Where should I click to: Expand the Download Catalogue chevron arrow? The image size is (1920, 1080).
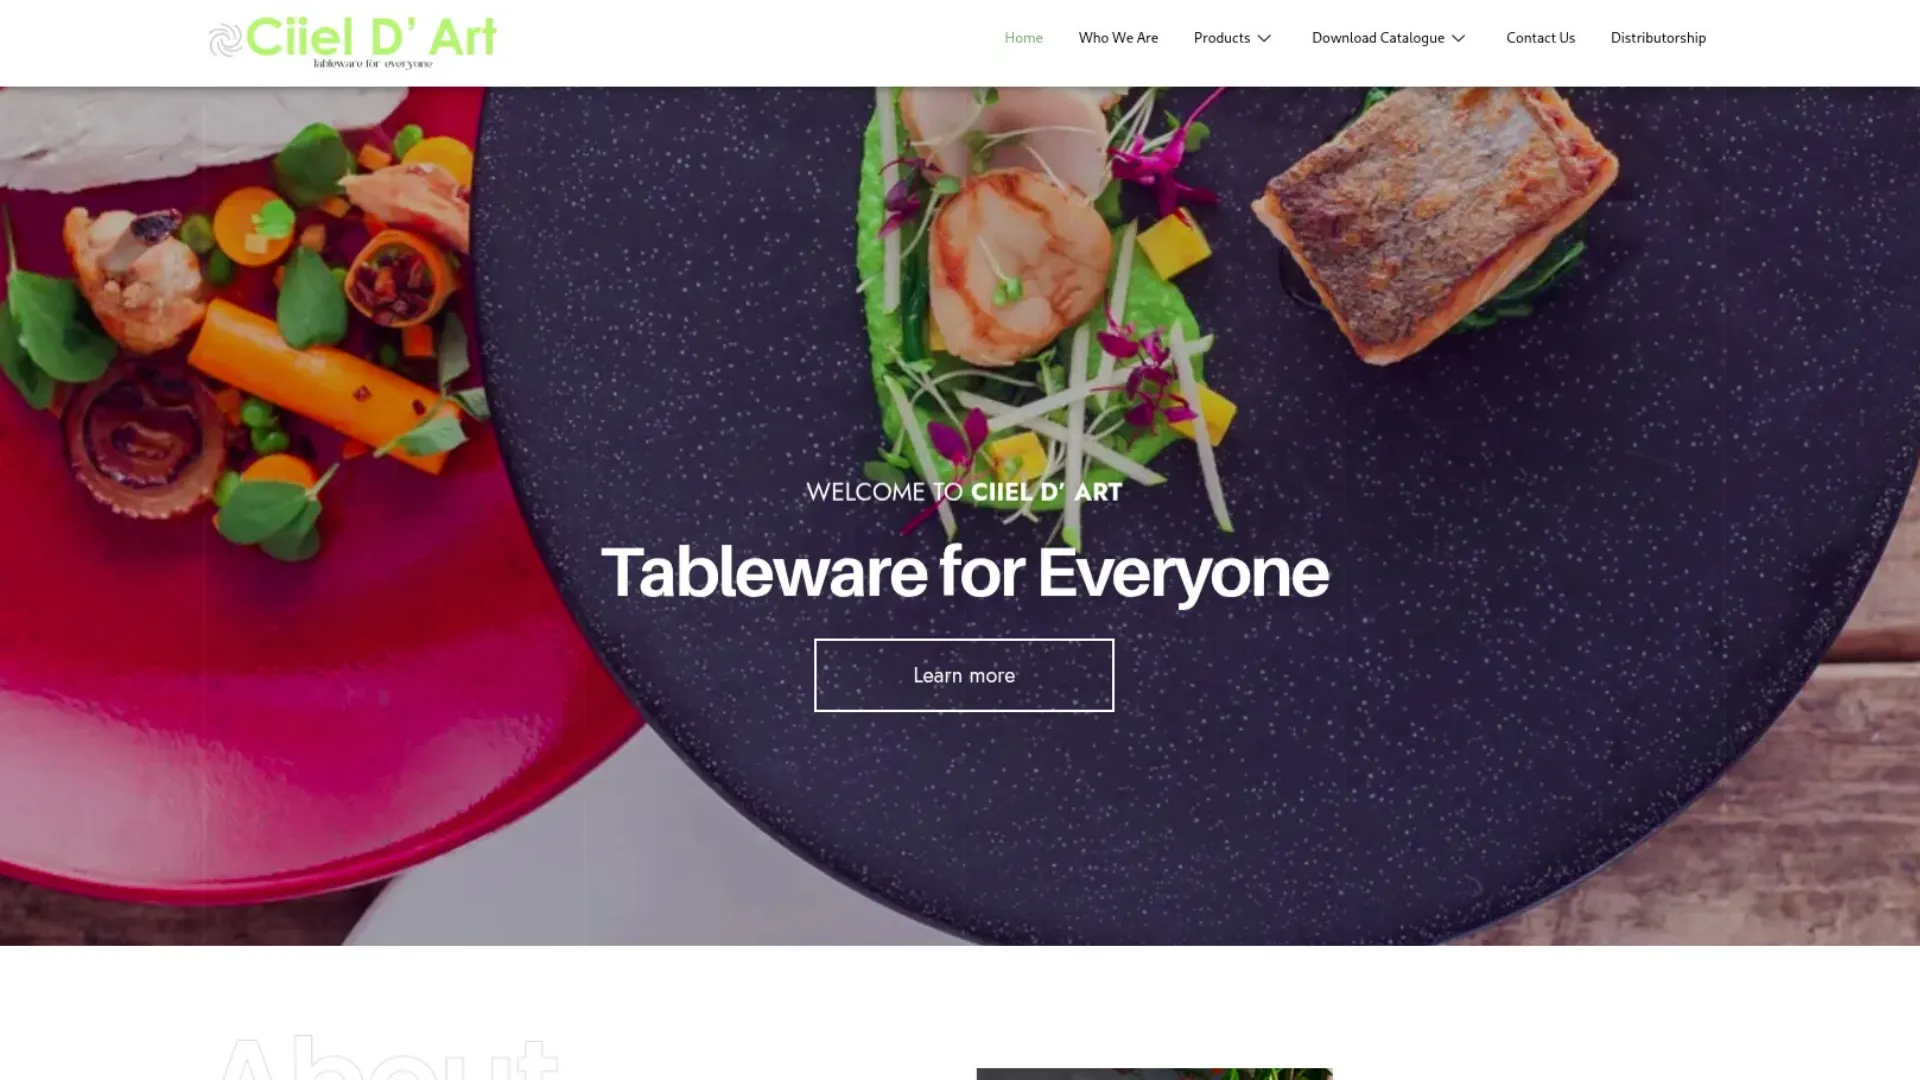(1458, 38)
